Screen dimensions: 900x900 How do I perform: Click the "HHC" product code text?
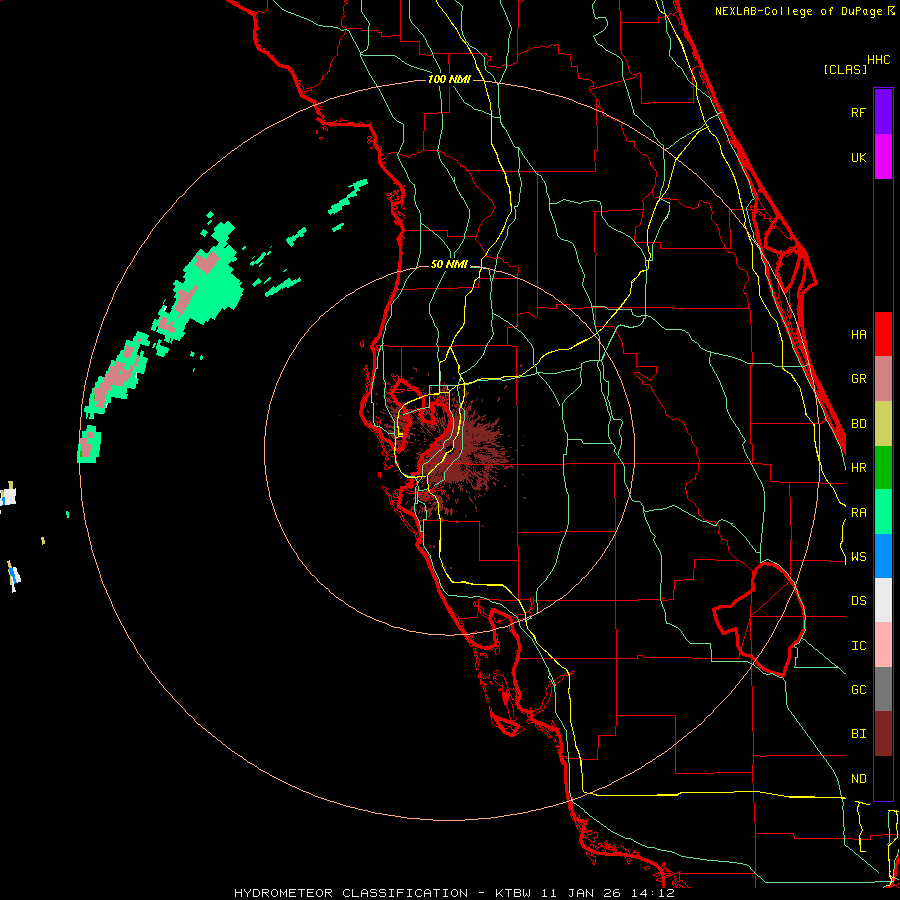tap(878, 60)
